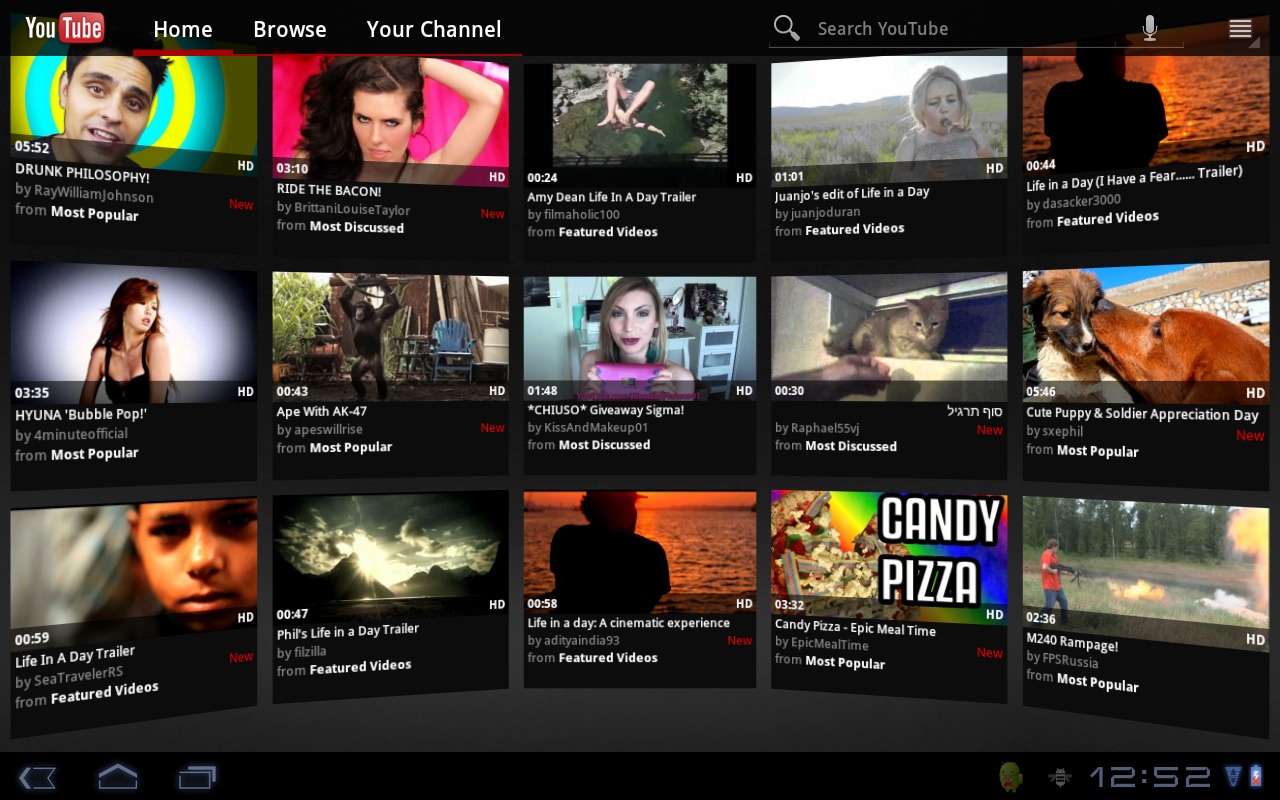Screen dimensions: 1280x800
Task: Click the 'by RayWilliamJohnson' channel name
Action: pos(85,193)
